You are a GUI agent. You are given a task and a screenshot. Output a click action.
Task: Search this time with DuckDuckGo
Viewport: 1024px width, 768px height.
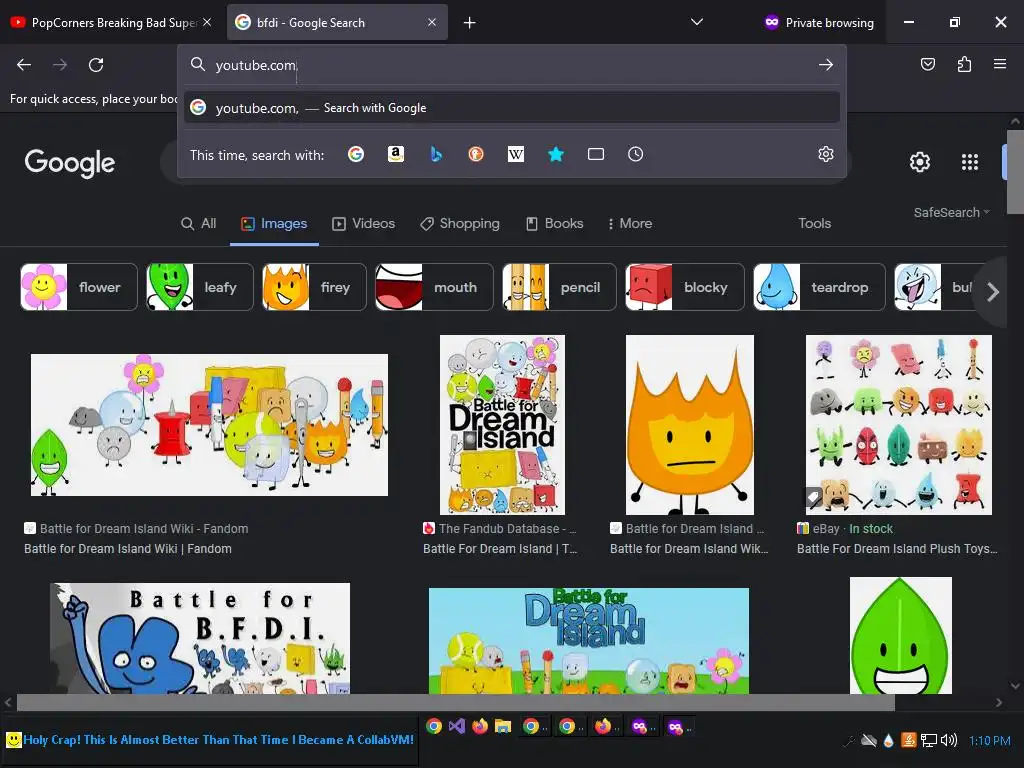click(x=476, y=154)
